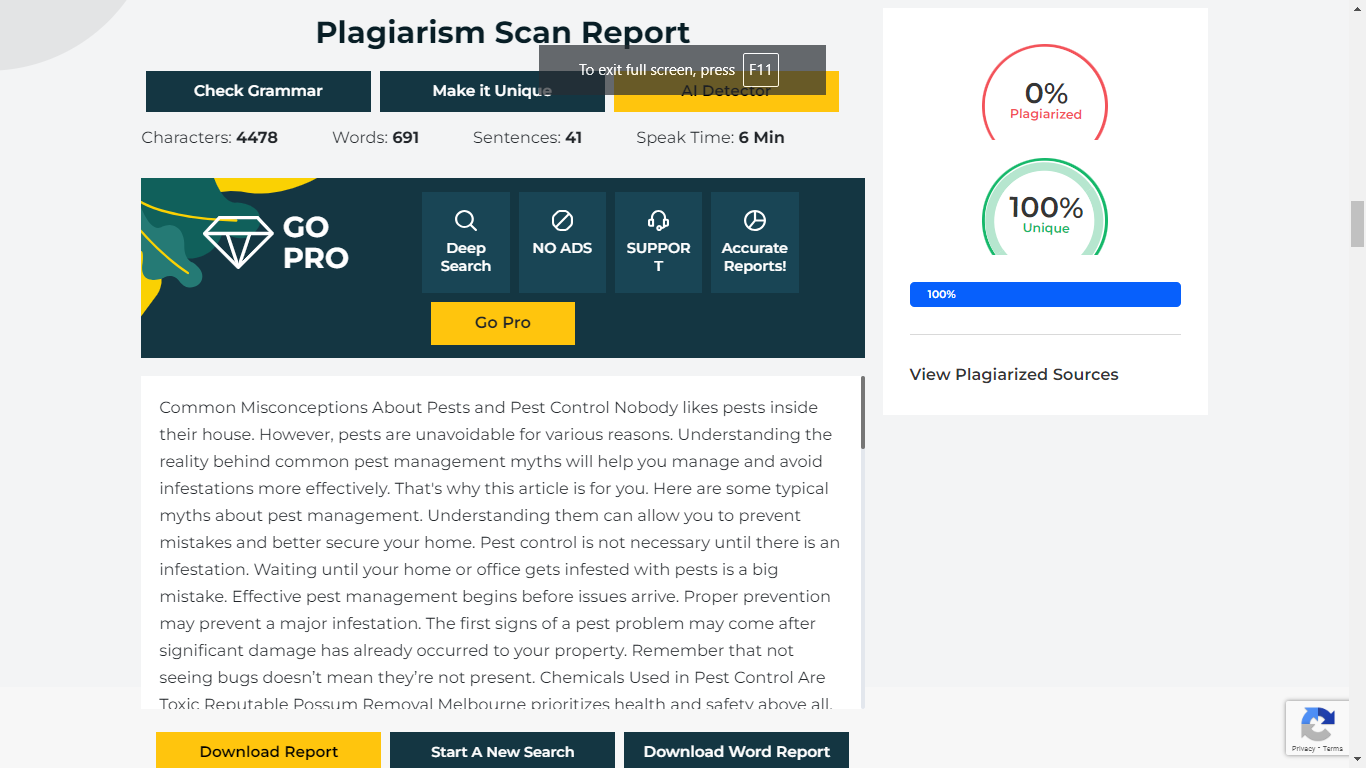Click the Go Pro diamond logo

(238, 242)
